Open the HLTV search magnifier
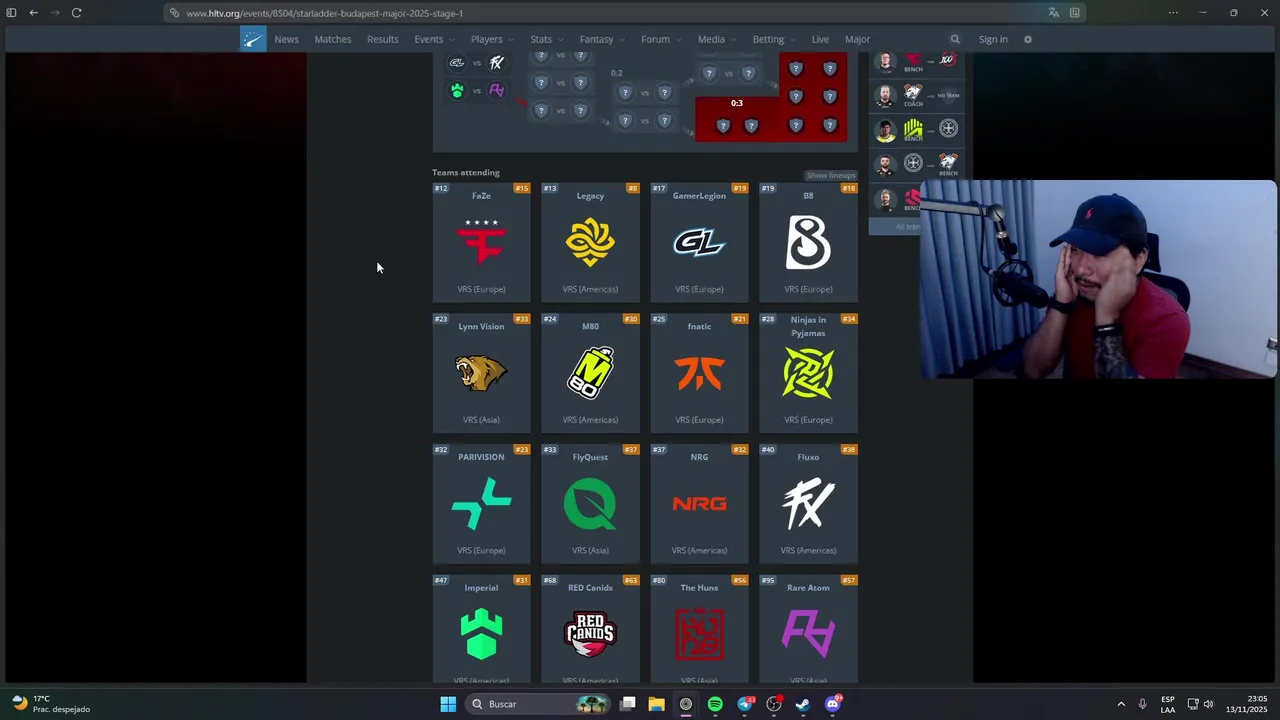Screen dimensions: 1280x720 955,39
